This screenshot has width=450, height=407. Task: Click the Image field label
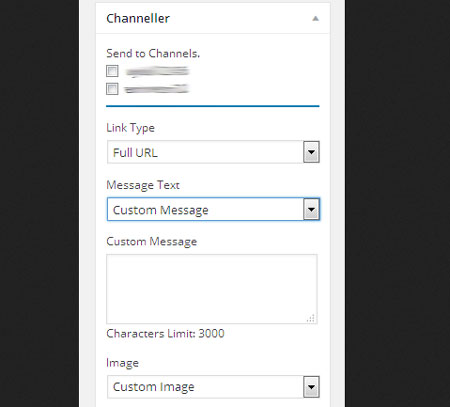pyautogui.click(x=122, y=363)
